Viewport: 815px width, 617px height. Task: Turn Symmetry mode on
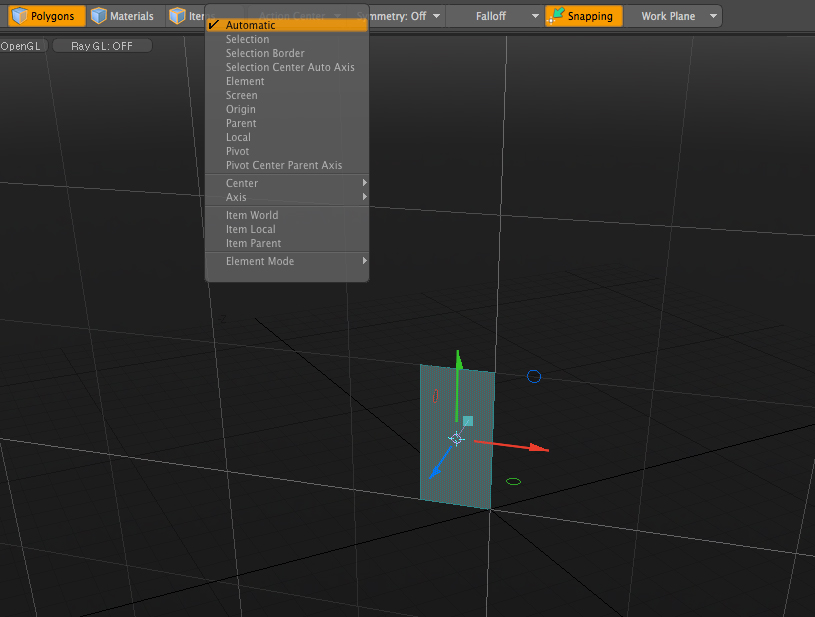point(398,15)
